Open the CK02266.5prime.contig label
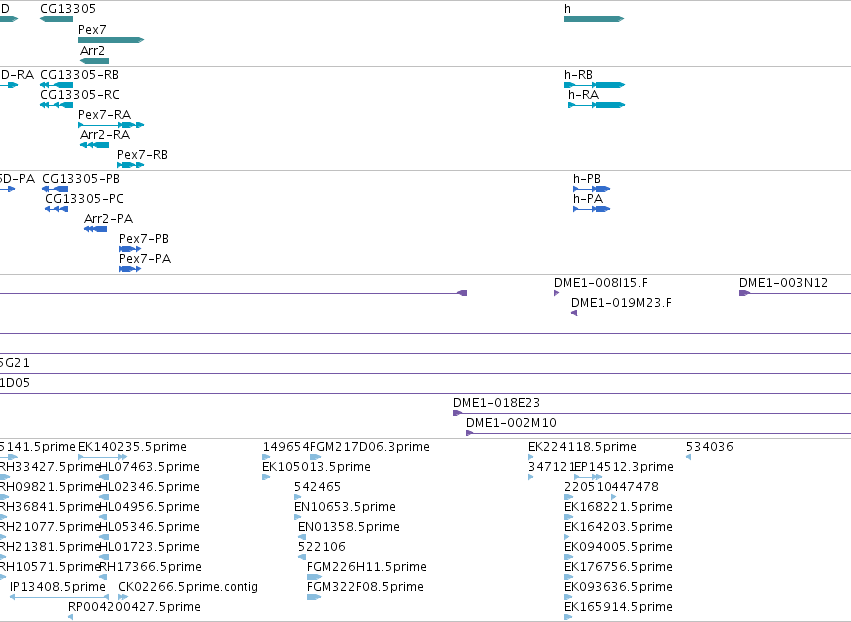The width and height of the screenshot is (851, 622). 188,588
